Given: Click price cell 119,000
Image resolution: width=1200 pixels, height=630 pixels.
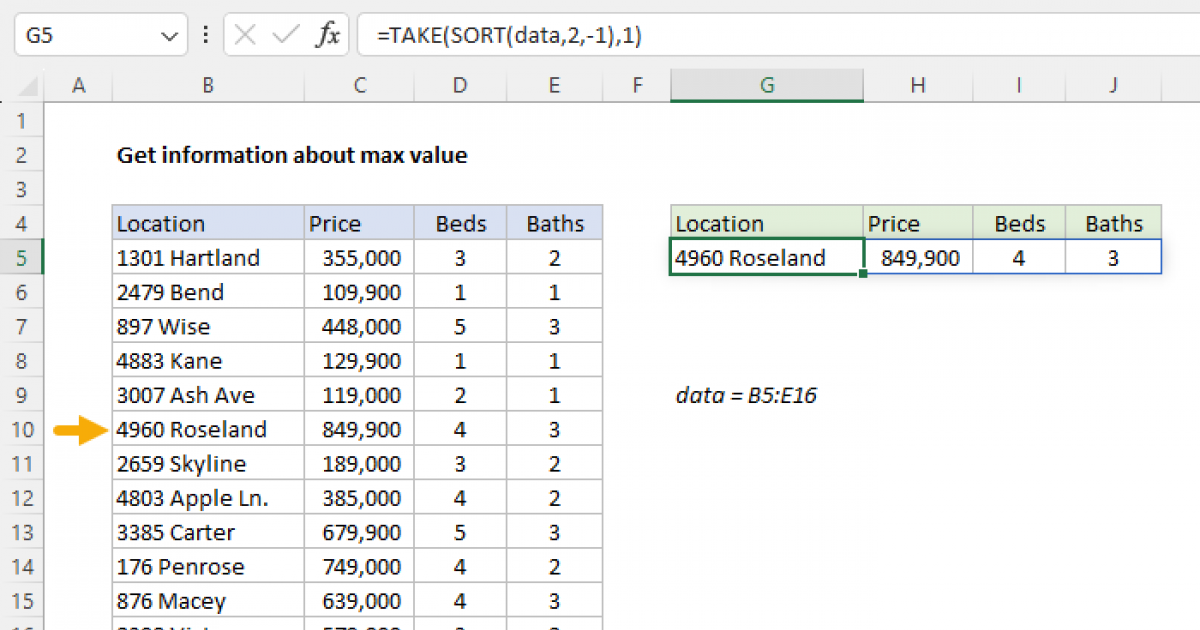Looking at the screenshot, I should coord(359,395).
